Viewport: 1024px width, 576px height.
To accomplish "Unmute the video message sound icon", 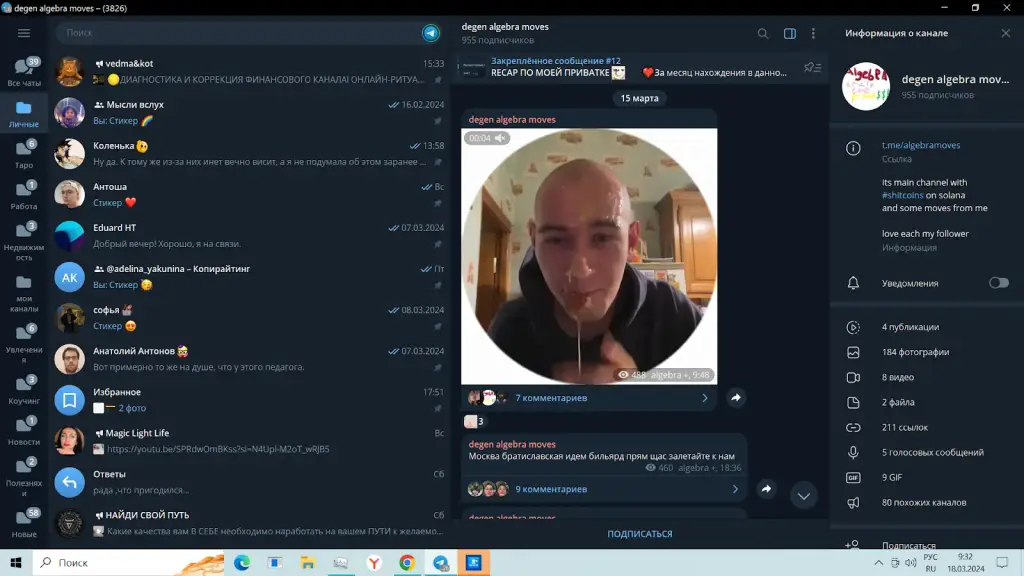I will pyautogui.click(x=500, y=138).
